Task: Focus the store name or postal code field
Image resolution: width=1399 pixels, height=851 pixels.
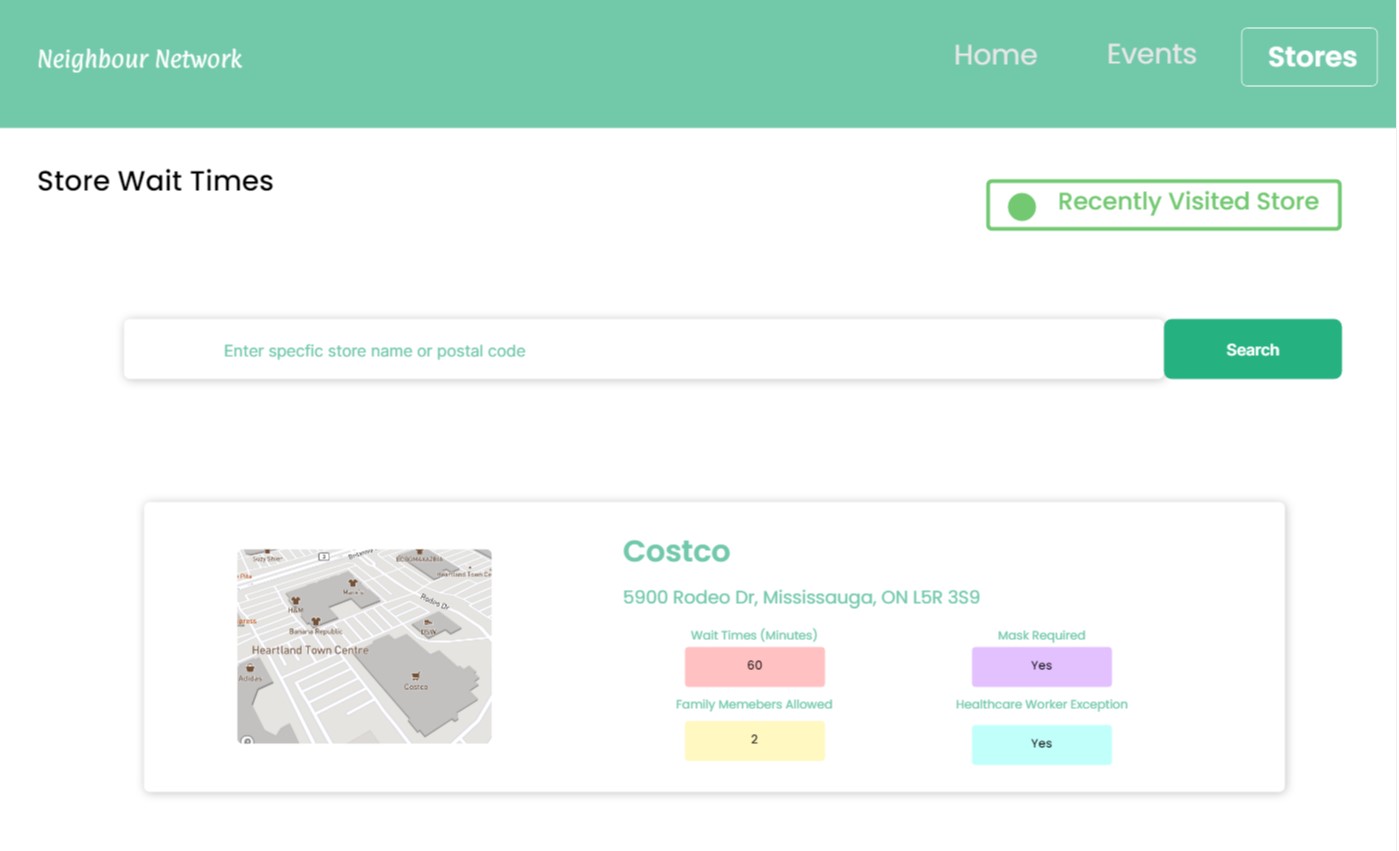Action: point(643,350)
